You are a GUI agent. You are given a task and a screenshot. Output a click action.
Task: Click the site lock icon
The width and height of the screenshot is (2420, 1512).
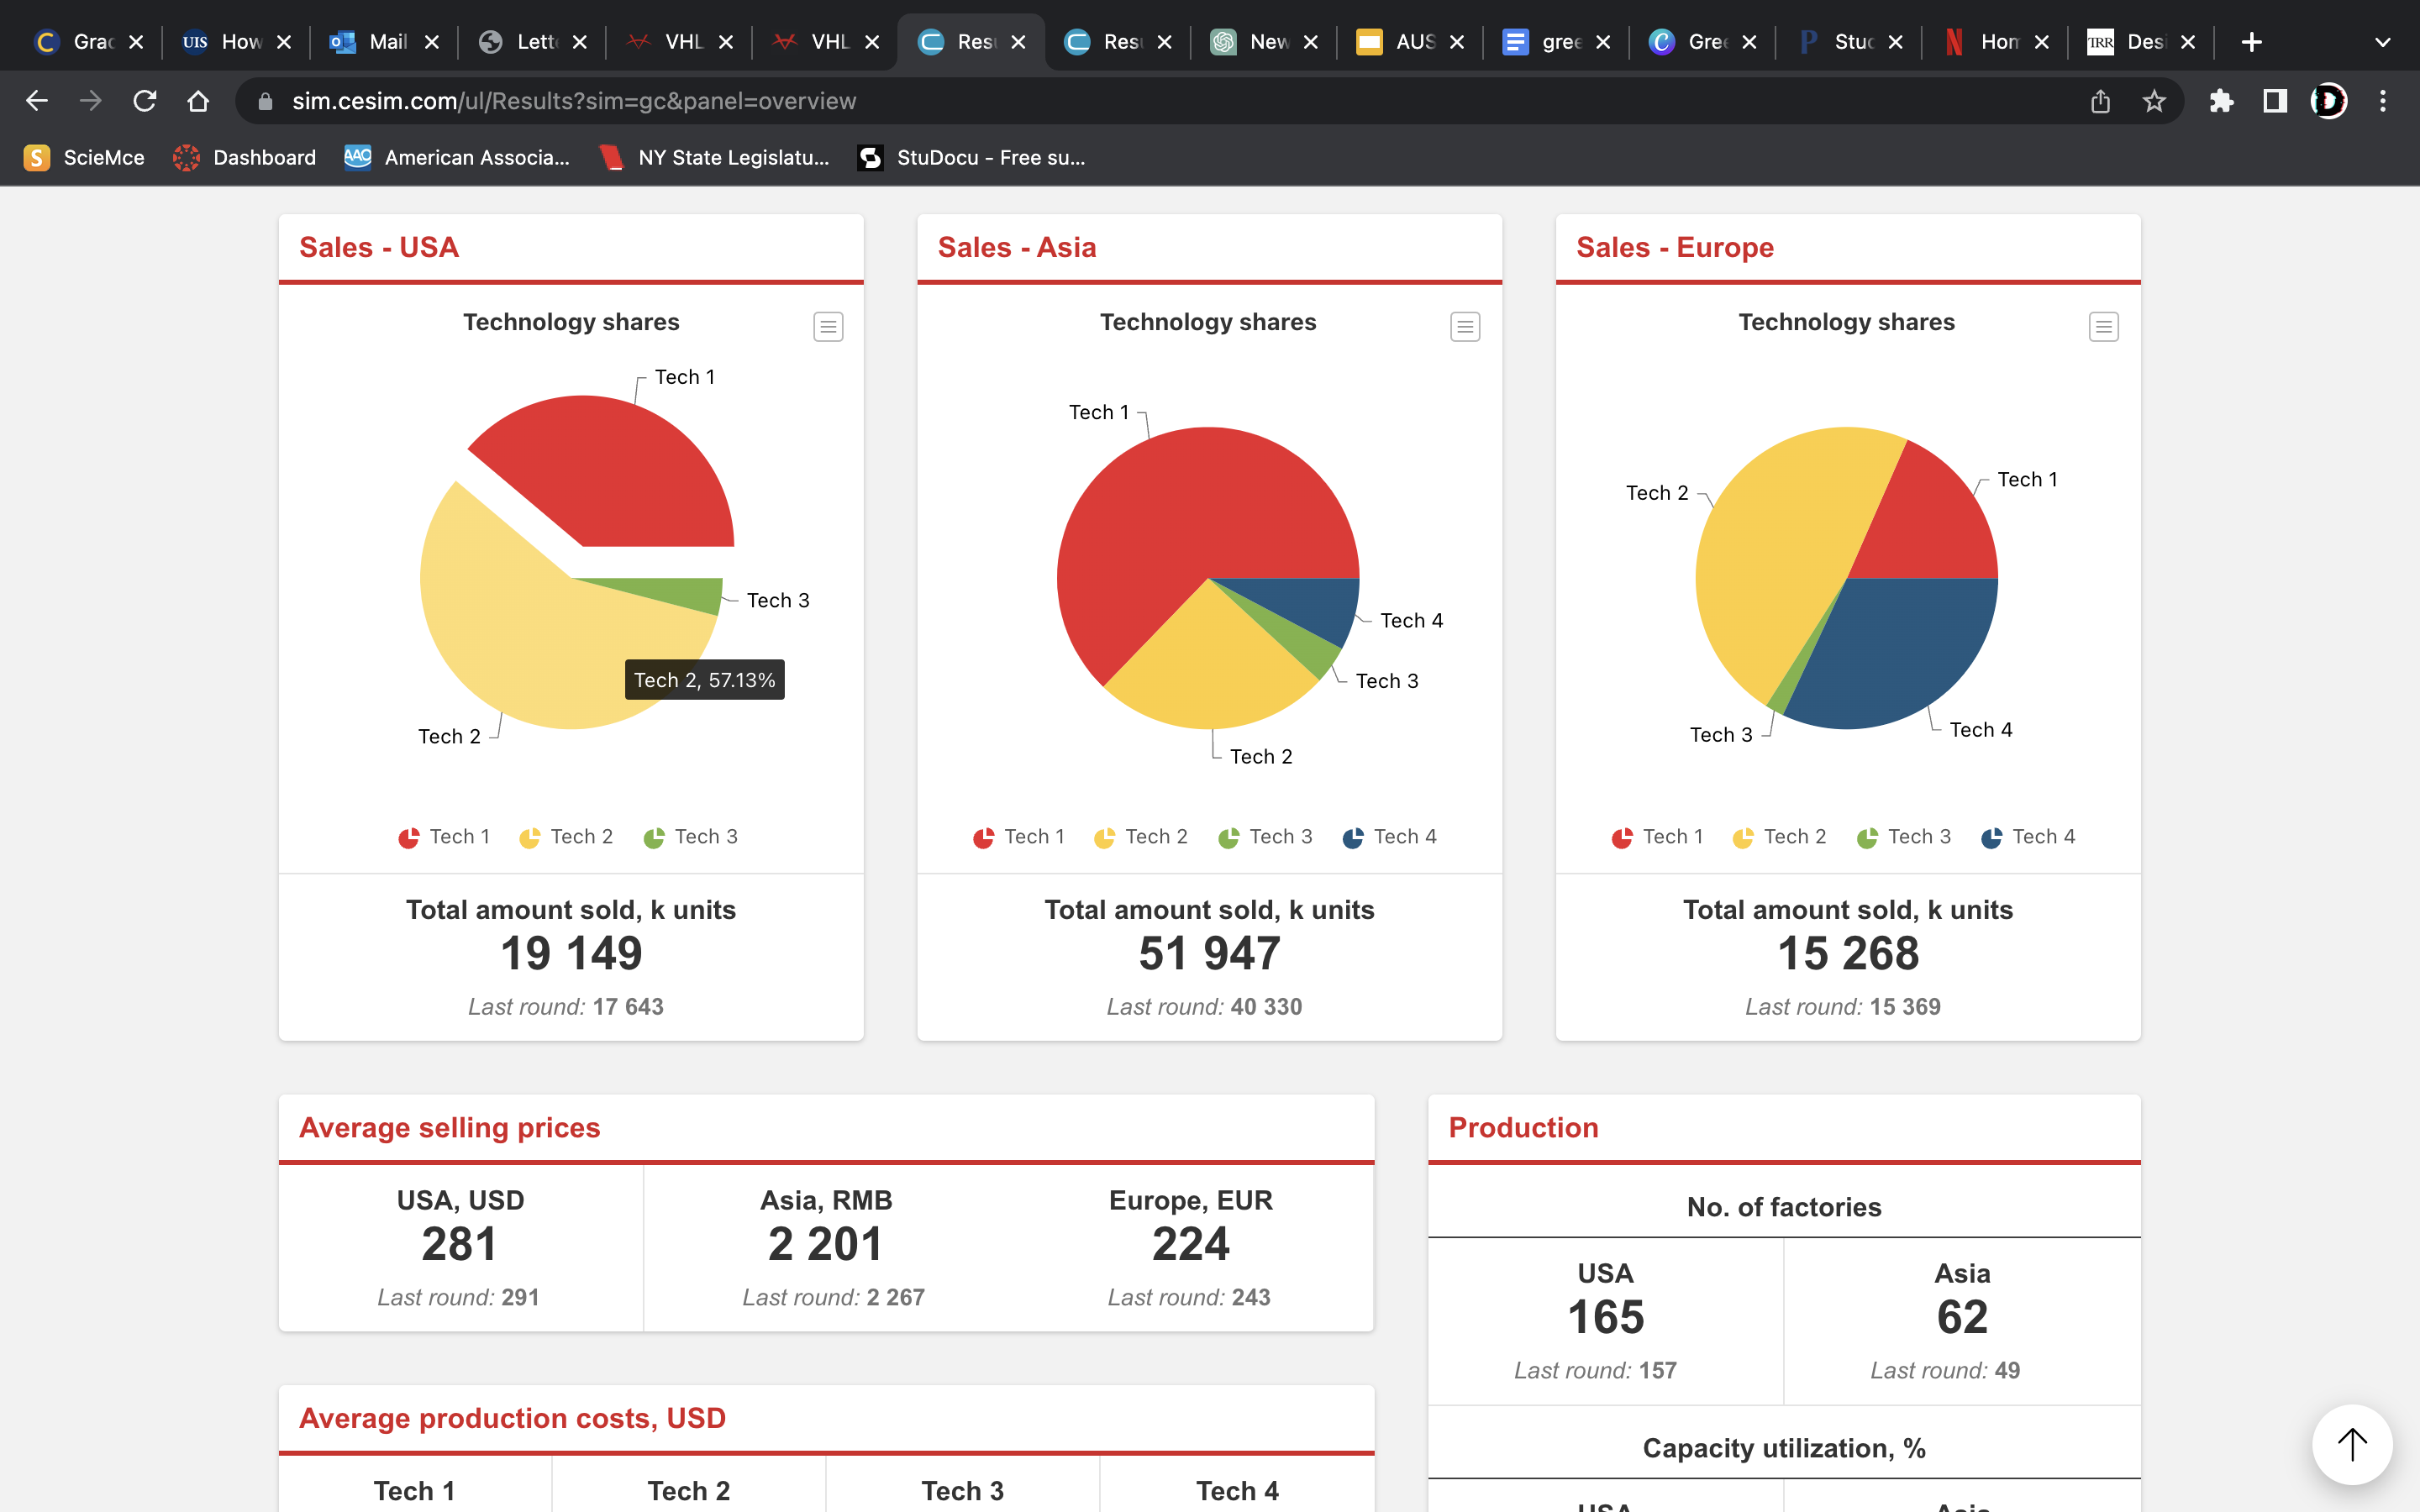point(265,101)
